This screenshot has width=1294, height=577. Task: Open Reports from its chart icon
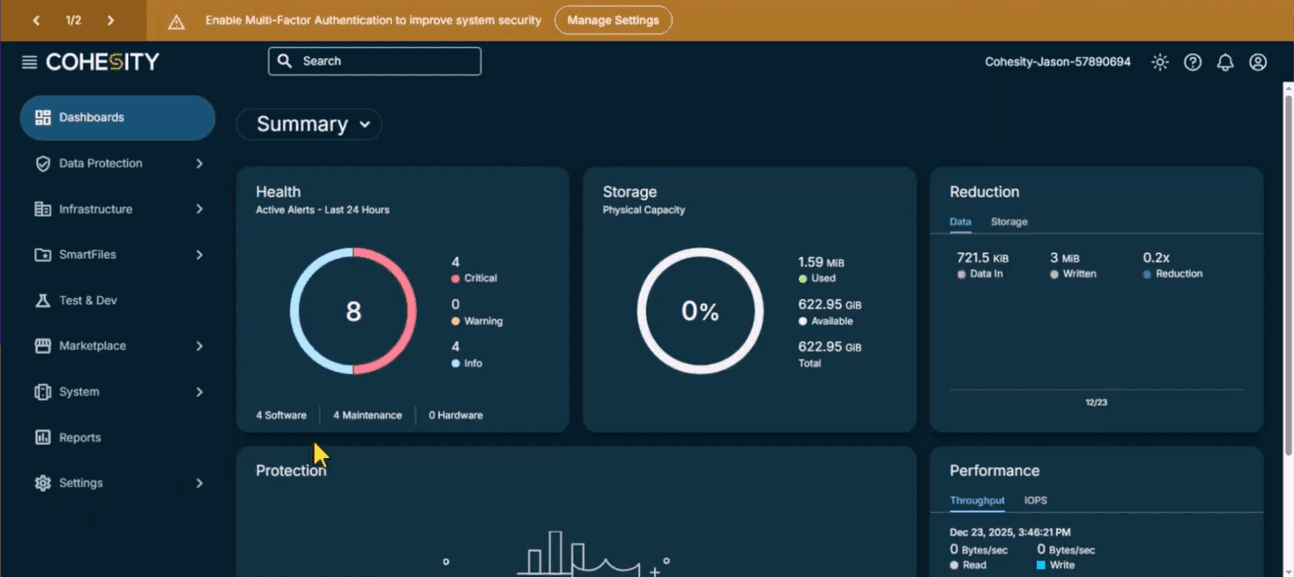[41, 437]
